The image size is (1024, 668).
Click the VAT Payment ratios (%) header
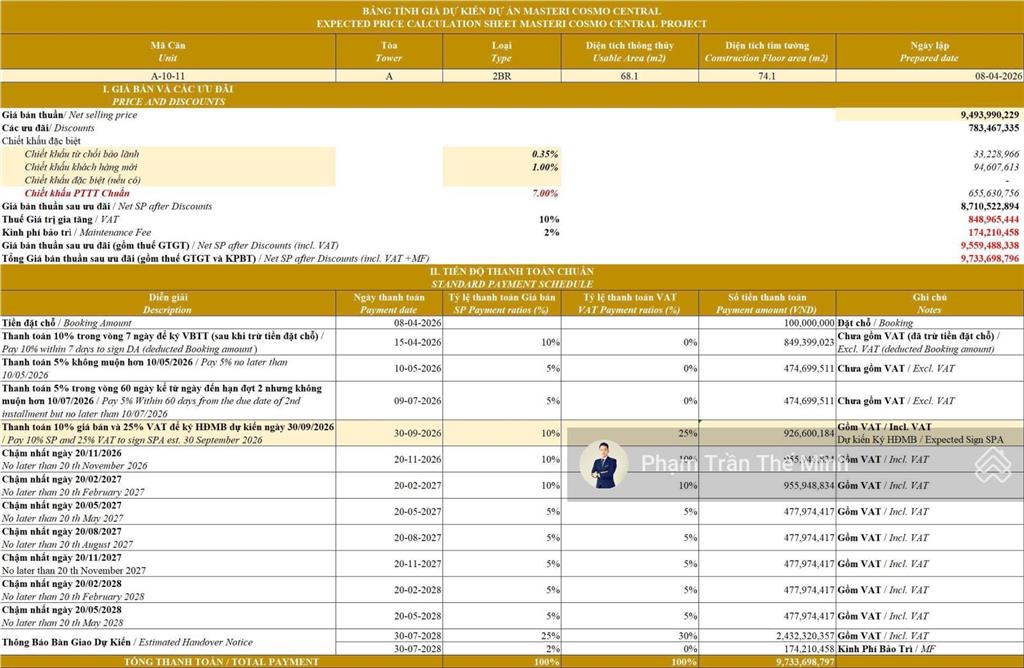(x=630, y=304)
